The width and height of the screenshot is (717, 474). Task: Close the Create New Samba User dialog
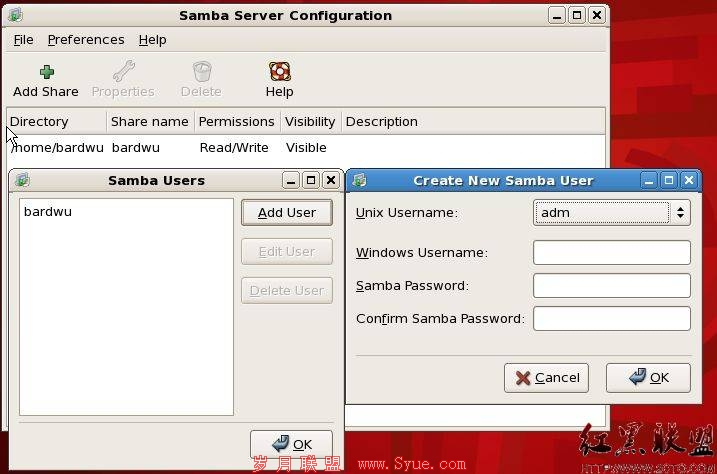tap(689, 180)
